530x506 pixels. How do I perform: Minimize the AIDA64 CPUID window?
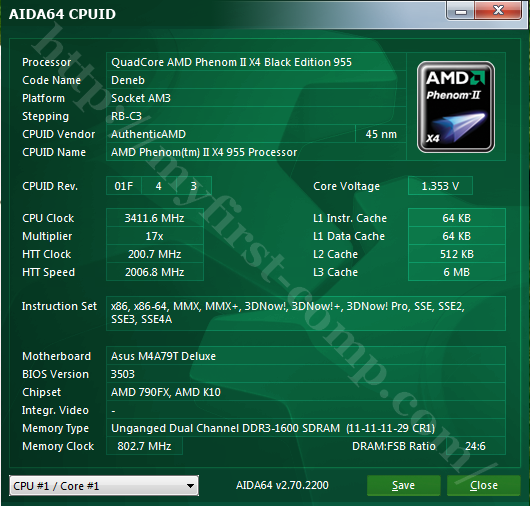[x=461, y=11]
